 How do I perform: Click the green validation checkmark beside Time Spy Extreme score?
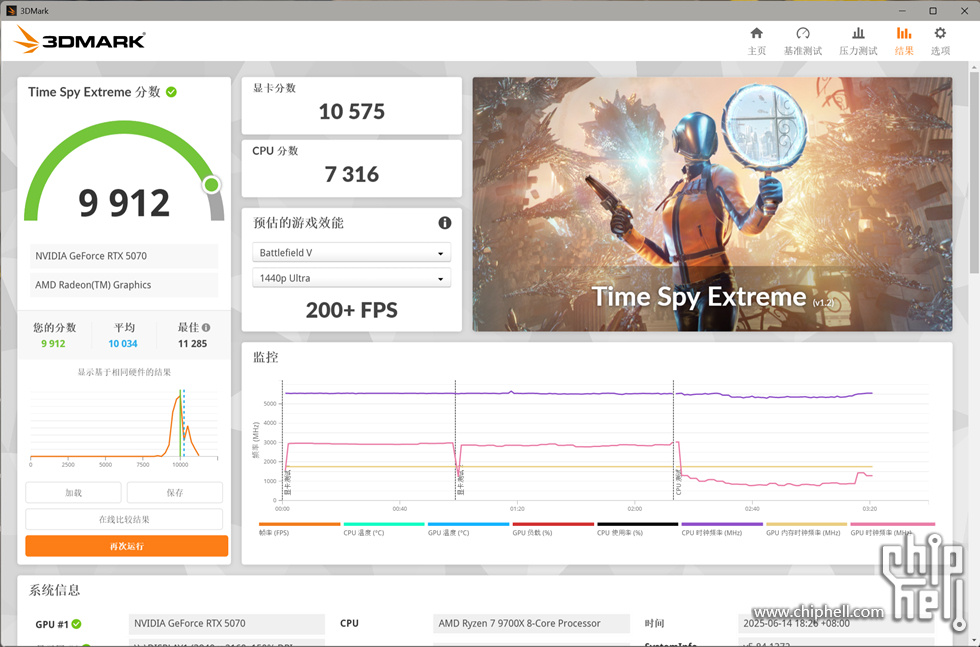coord(171,92)
